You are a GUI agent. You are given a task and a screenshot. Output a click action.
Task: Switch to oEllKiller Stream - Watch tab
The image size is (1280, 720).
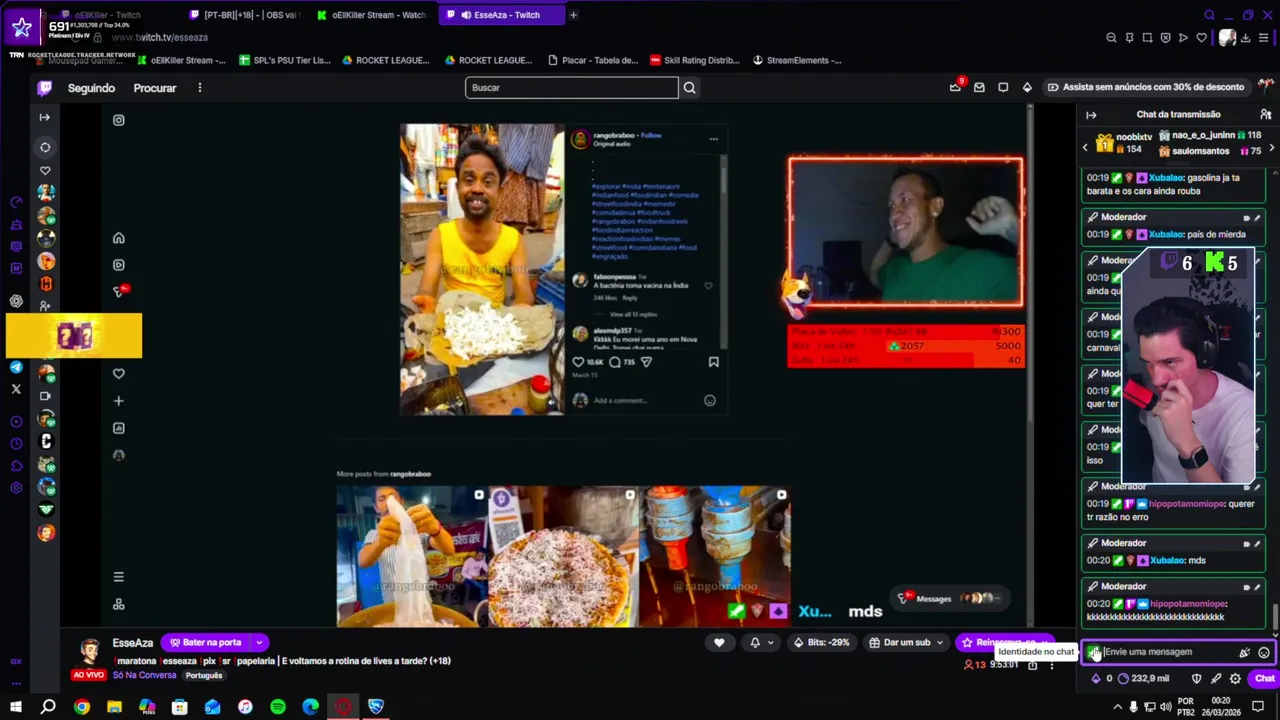pyautogui.click(x=372, y=15)
